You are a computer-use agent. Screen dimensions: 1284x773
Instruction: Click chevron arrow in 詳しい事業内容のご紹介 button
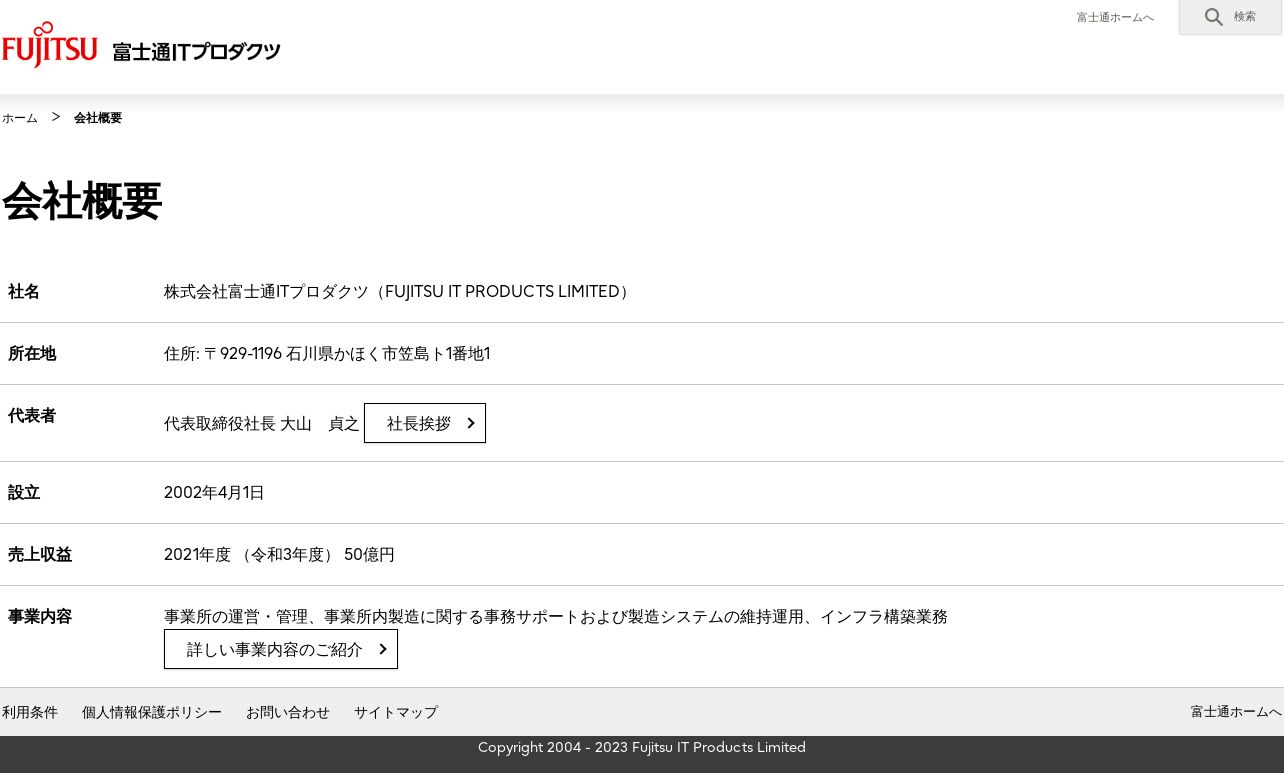coord(383,649)
